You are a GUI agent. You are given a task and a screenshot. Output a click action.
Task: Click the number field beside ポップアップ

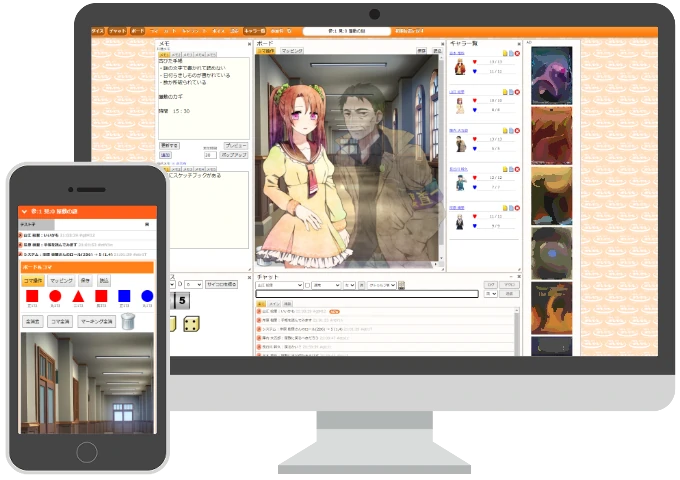(210, 155)
